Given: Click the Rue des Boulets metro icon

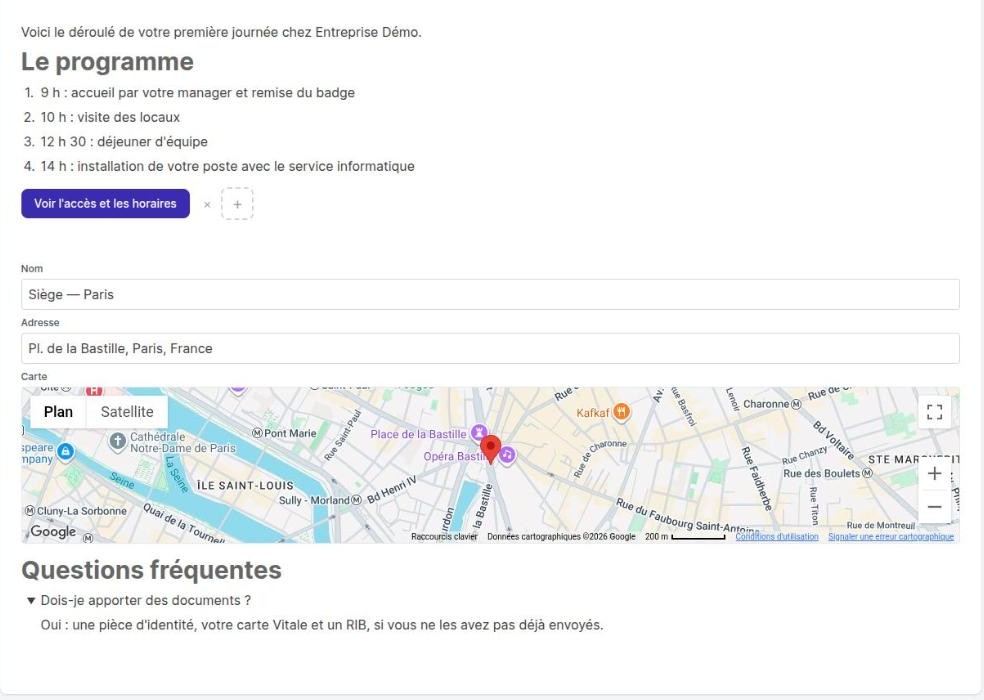Looking at the screenshot, I should point(867,473).
